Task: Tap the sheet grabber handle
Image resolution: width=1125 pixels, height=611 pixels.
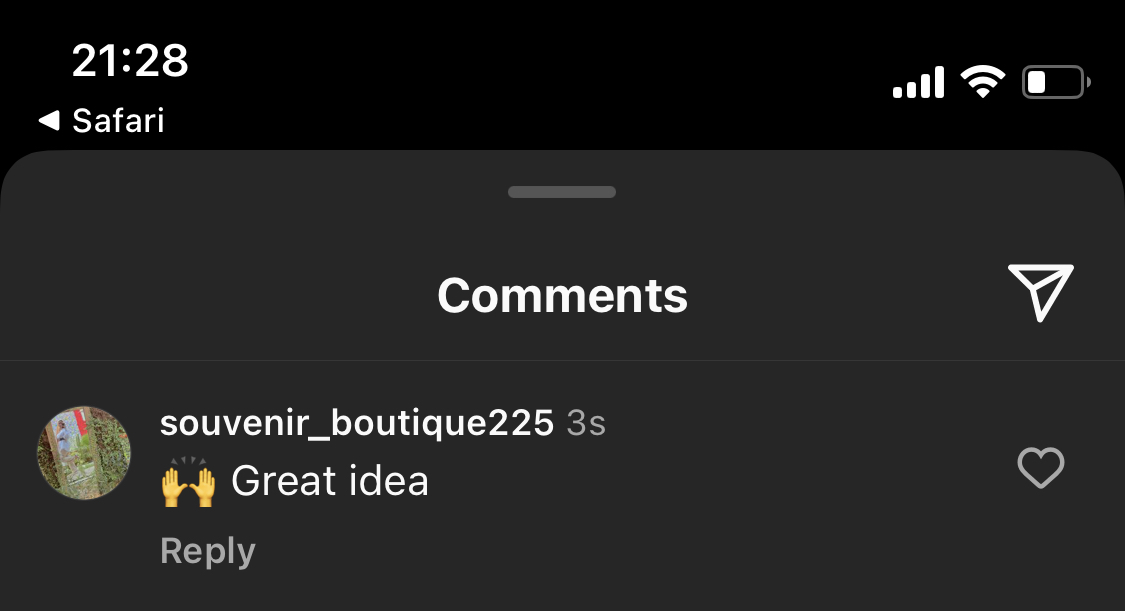Action: coord(562,191)
